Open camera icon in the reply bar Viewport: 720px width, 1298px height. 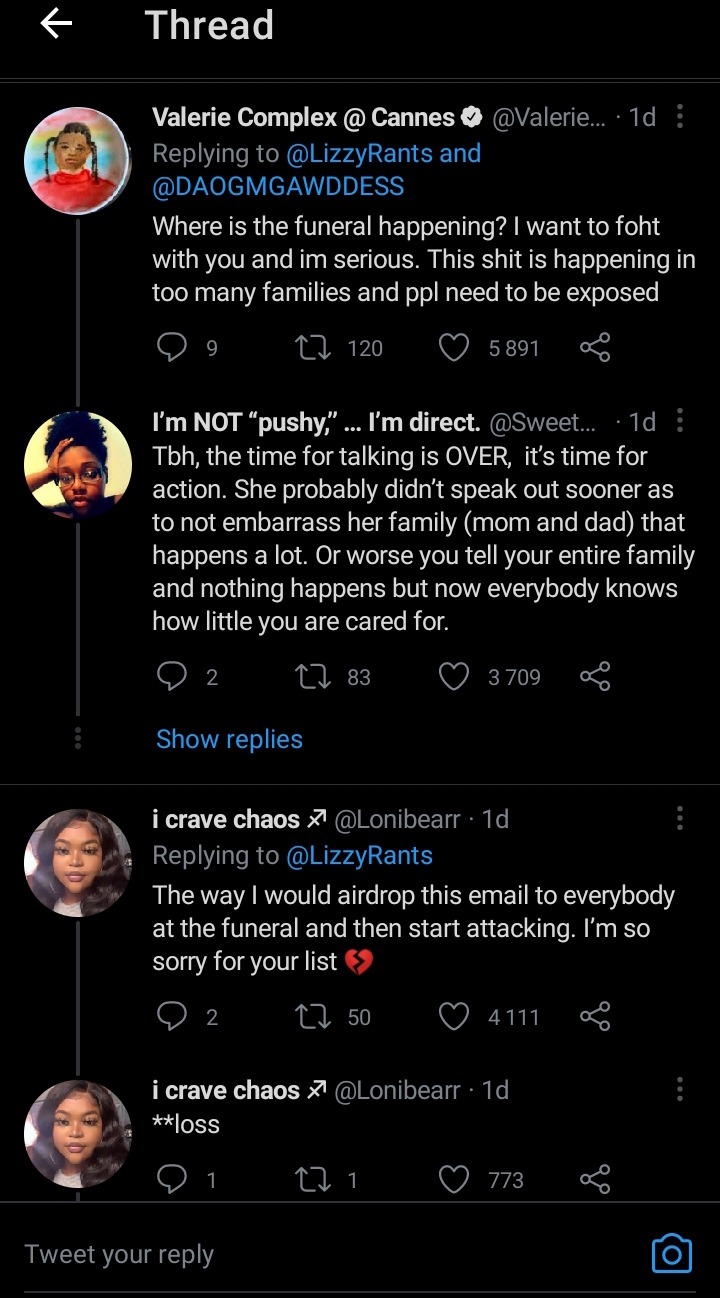pos(671,1253)
